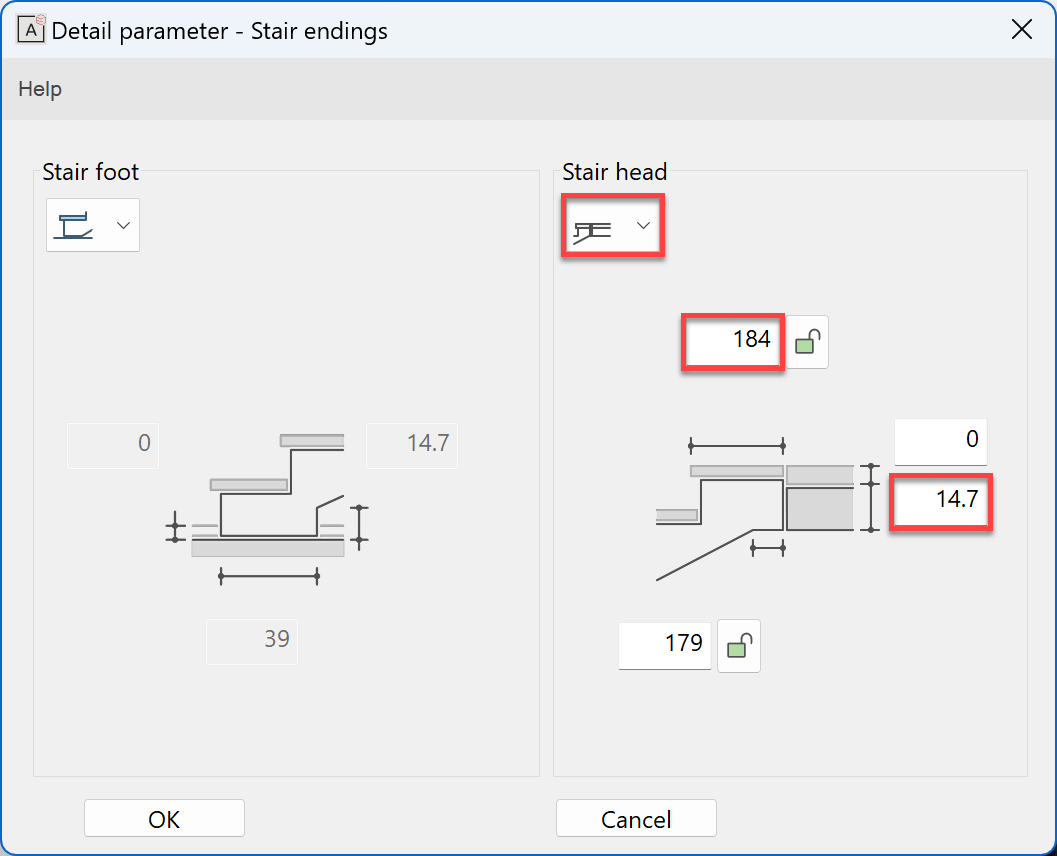Expand the Stair foot type dropdown arrow
The height and width of the screenshot is (856, 1057).
124,225
